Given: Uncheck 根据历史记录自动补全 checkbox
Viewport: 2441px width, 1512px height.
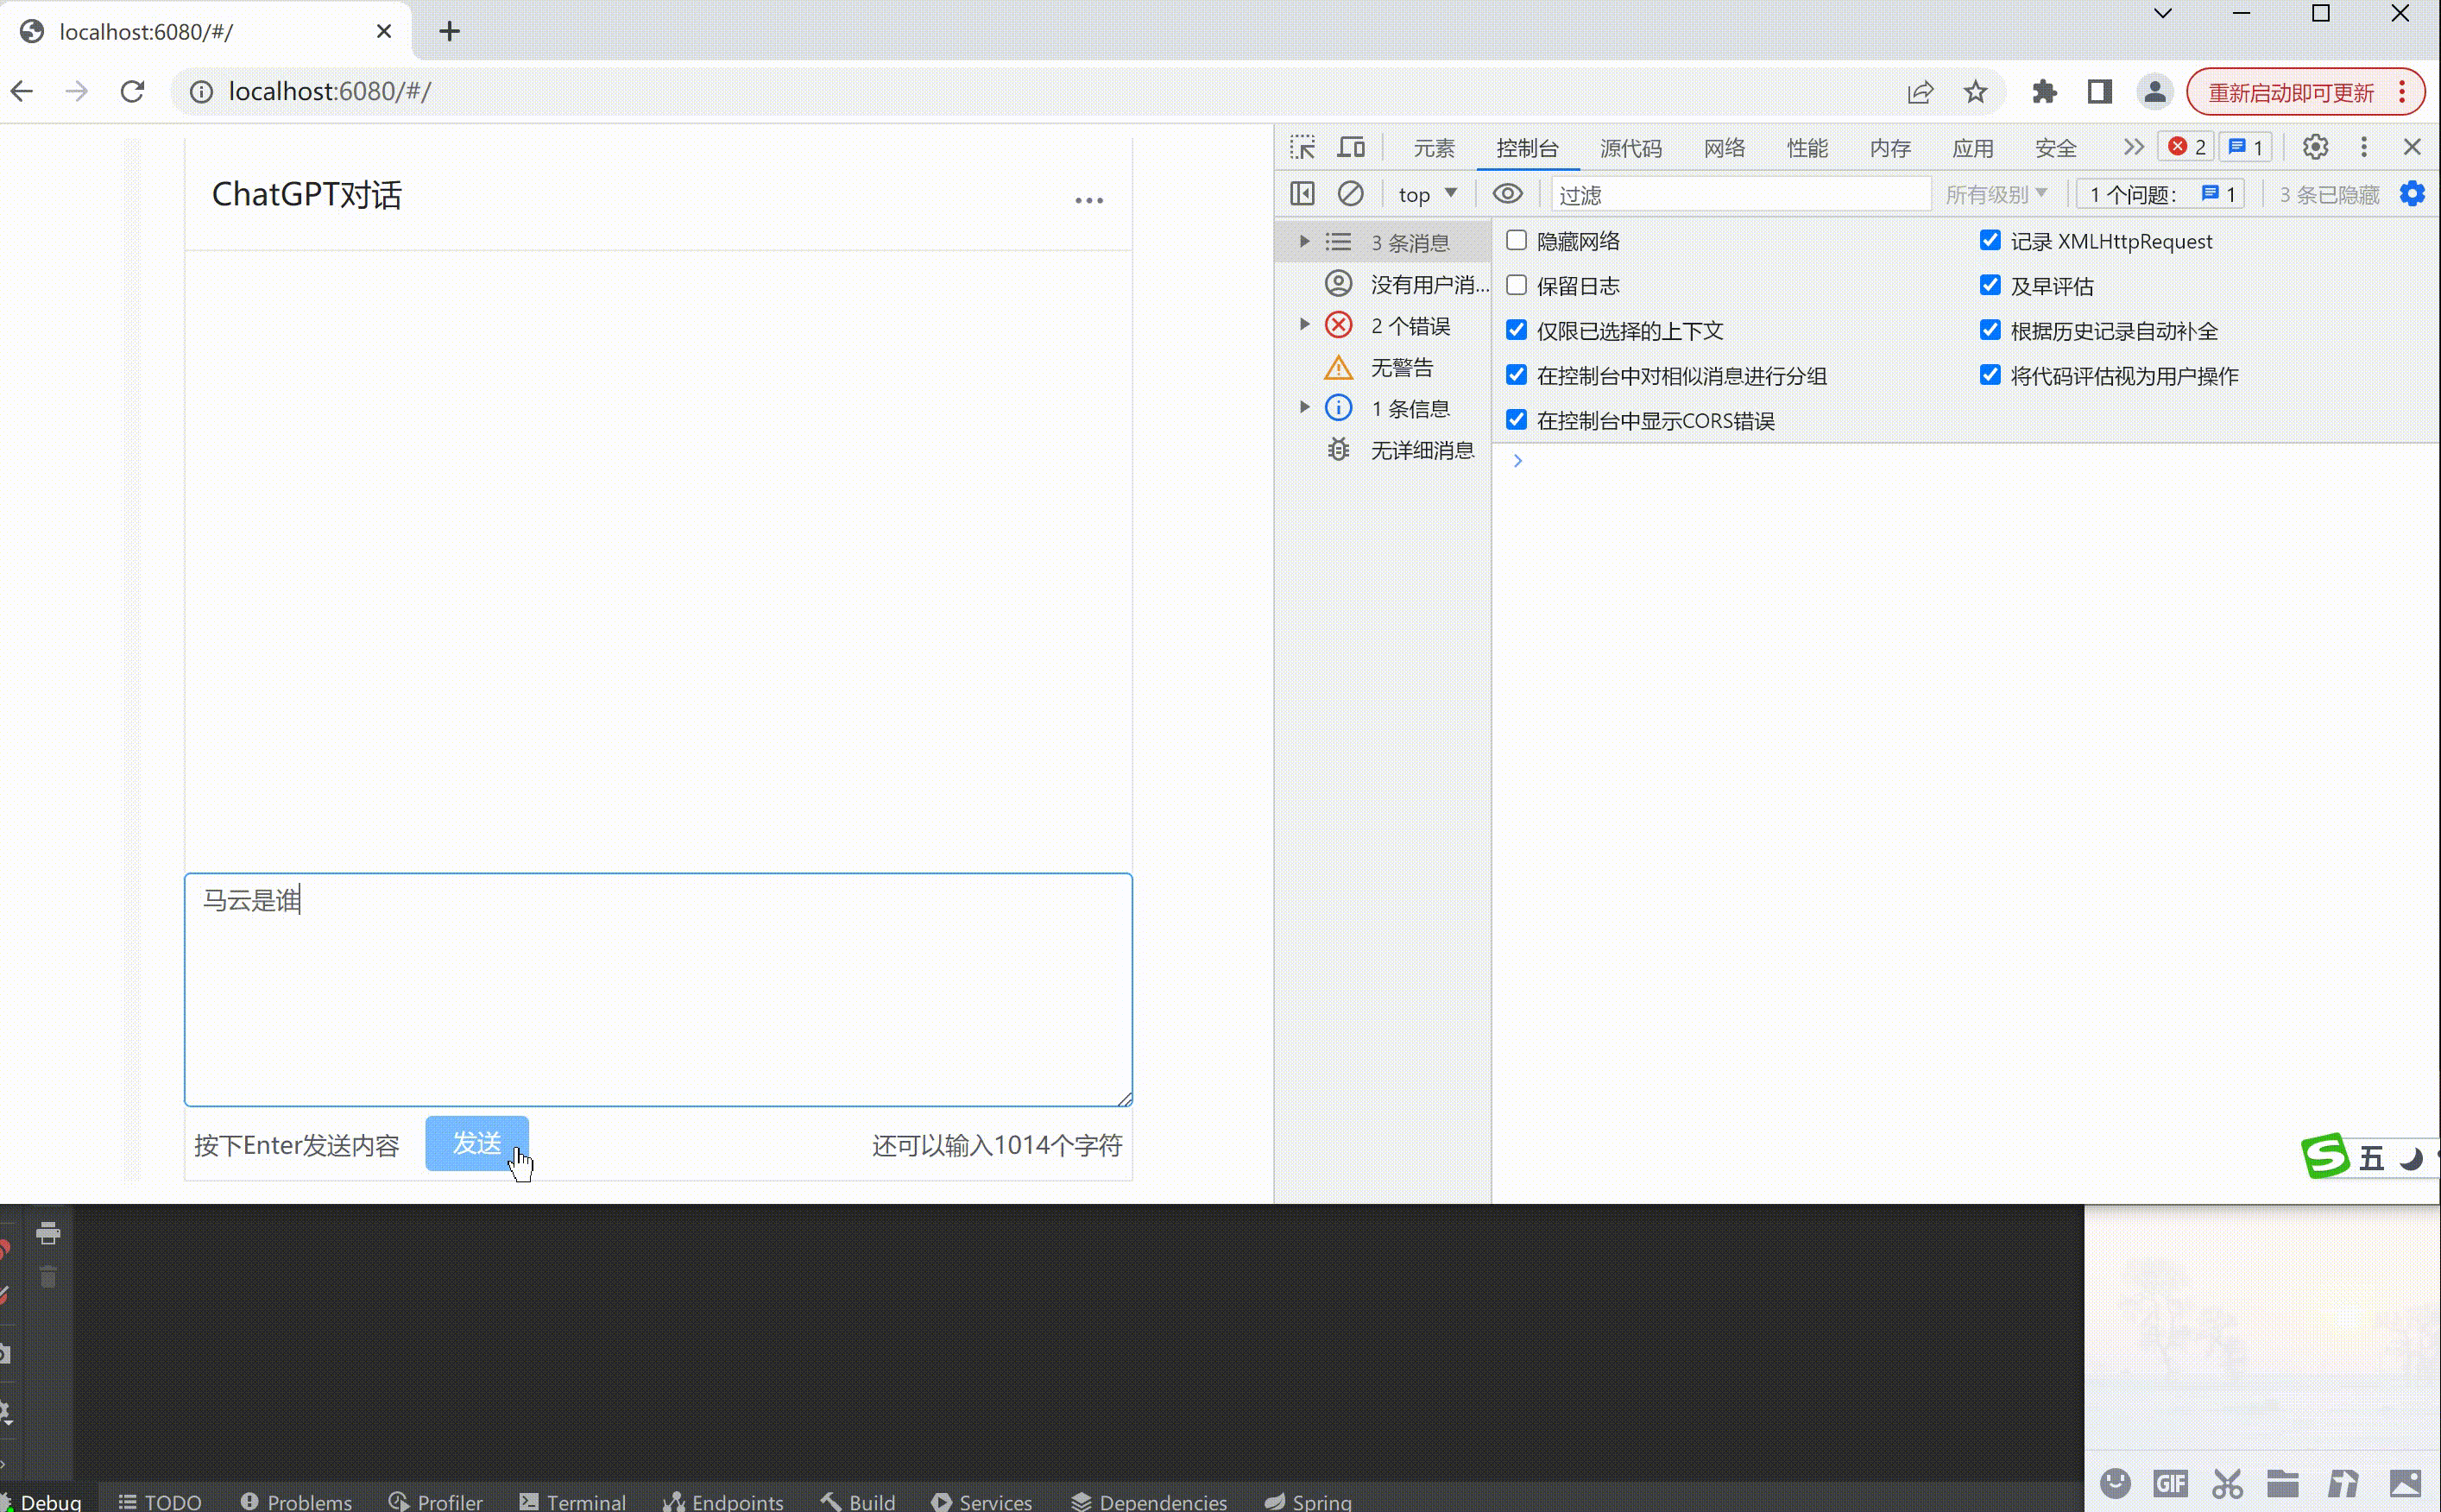Looking at the screenshot, I should (1990, 330).
